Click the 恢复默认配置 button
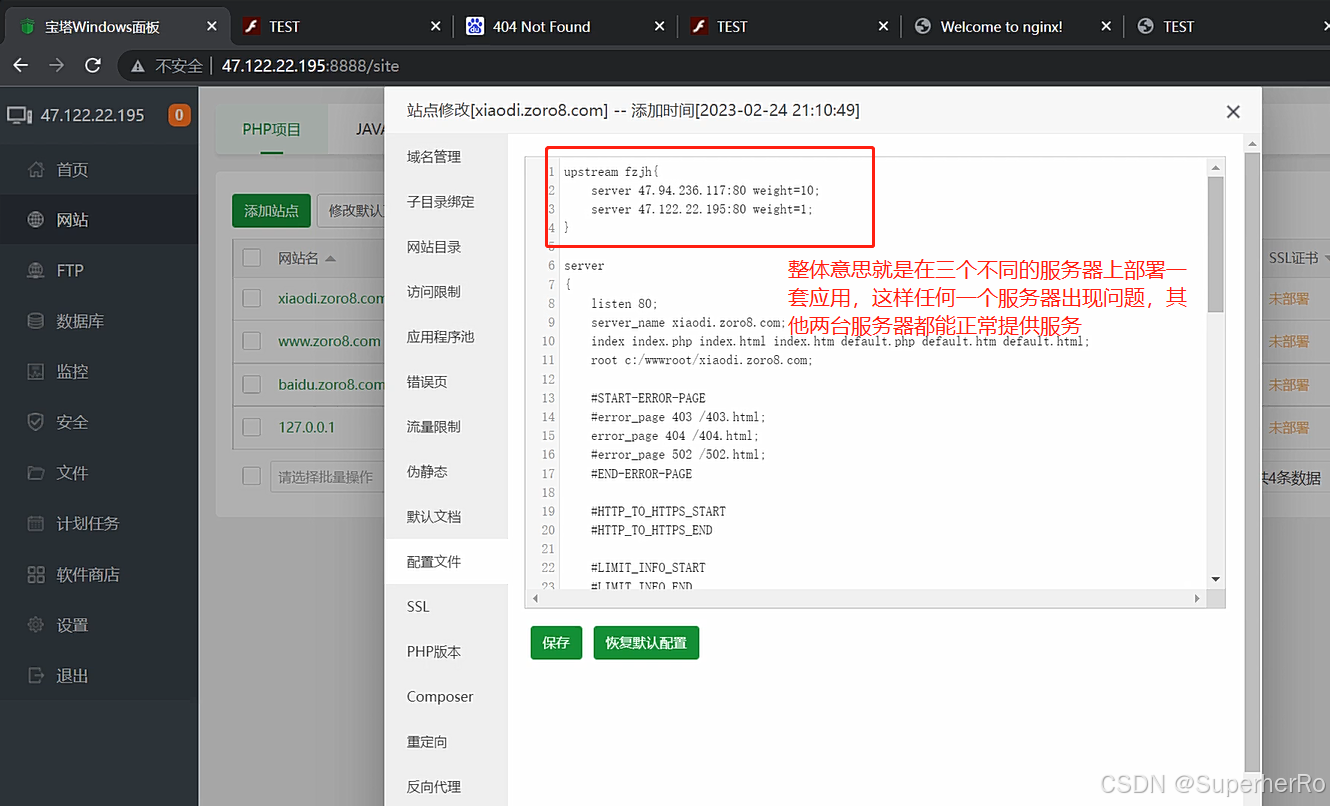Screen dimensions: 1330x806 coord(646,643)
